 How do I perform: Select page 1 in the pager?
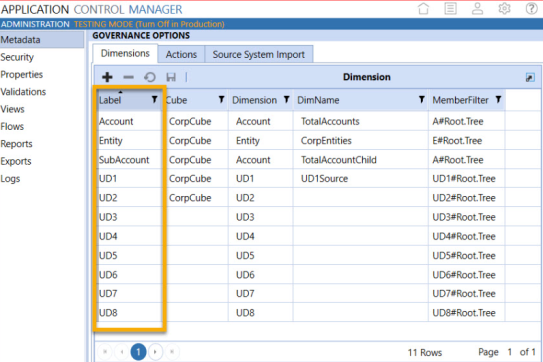click(x=138, y=352)
